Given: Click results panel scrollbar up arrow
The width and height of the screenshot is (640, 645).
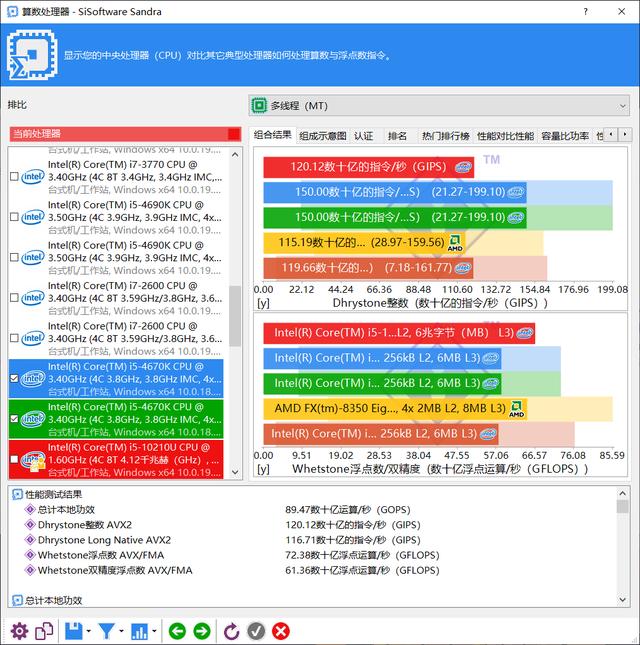Looking at the screenshot, I should pyautogui.click(x=623, y=493).
